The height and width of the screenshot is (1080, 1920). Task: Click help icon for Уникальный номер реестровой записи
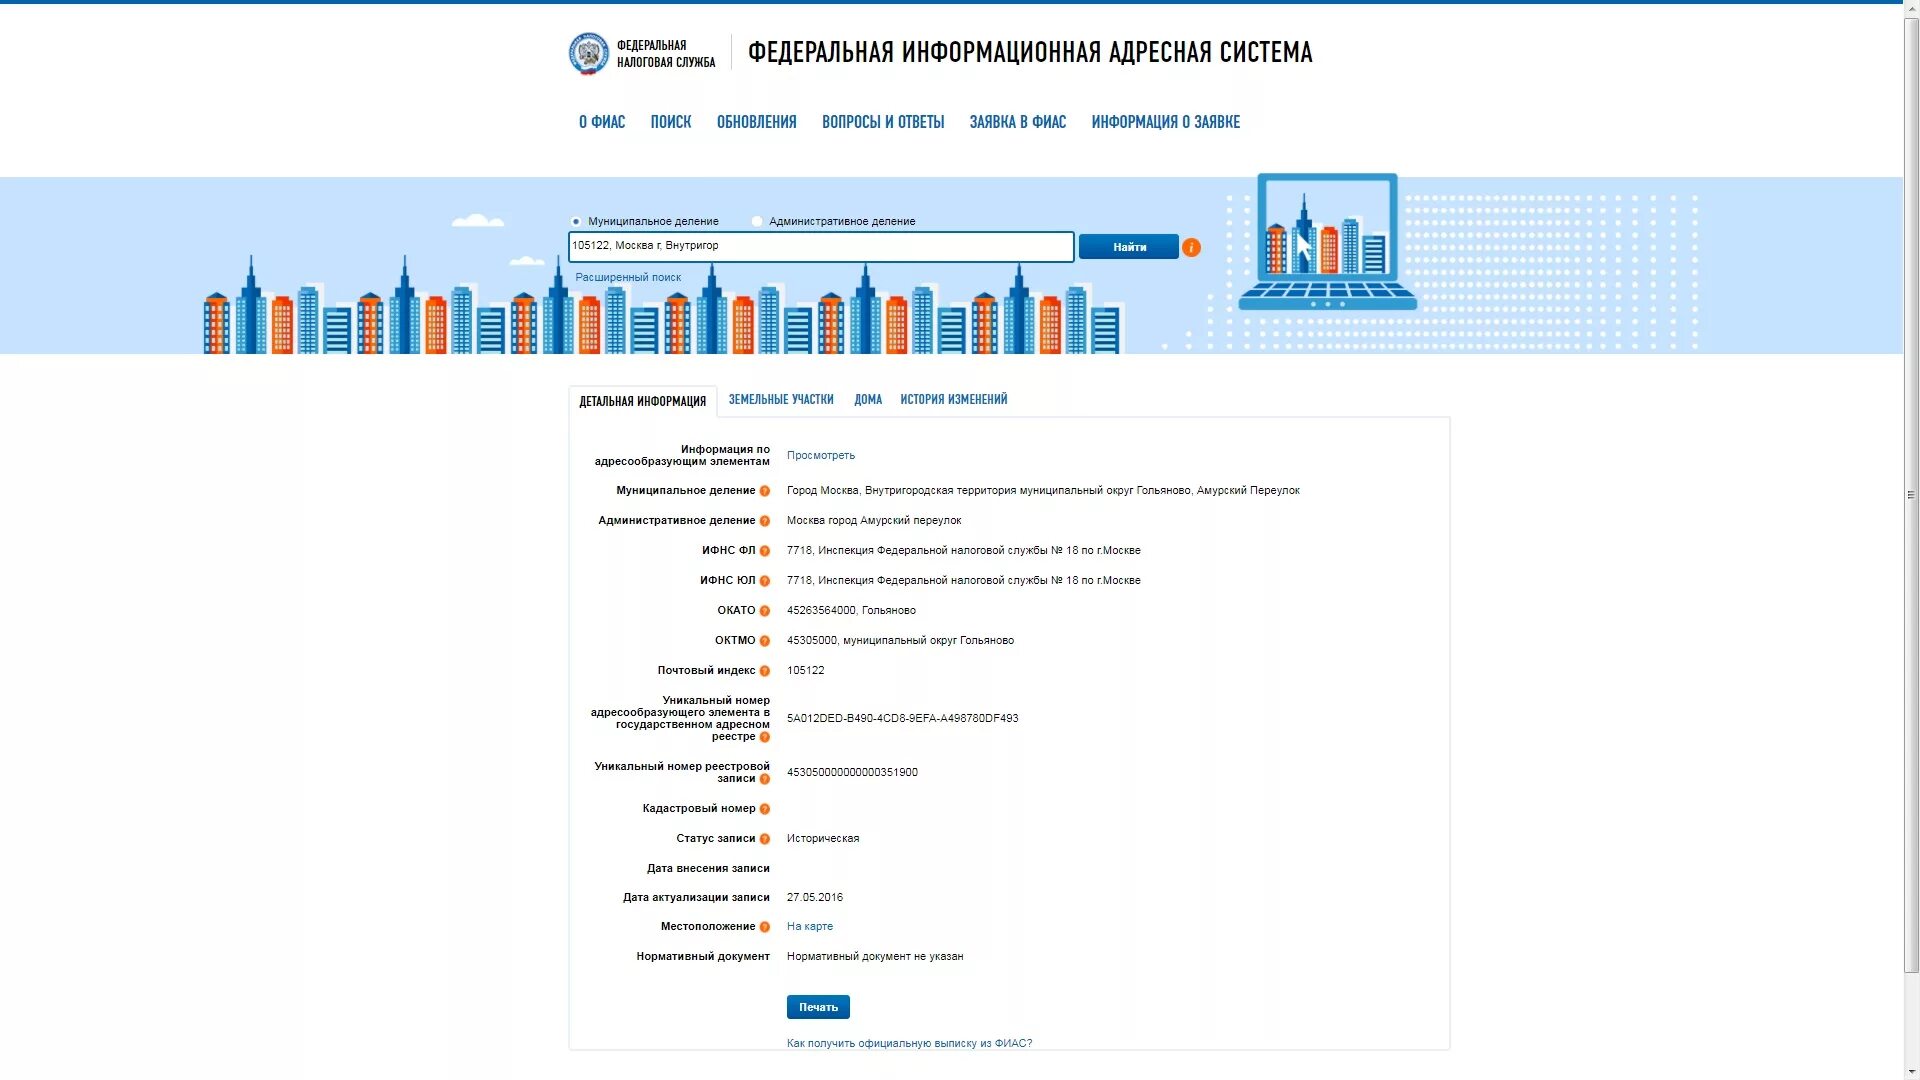(765, 779)
